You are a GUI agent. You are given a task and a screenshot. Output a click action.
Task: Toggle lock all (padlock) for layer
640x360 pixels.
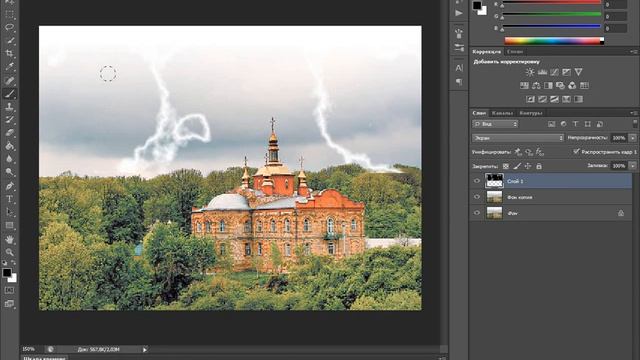[539, 166]
